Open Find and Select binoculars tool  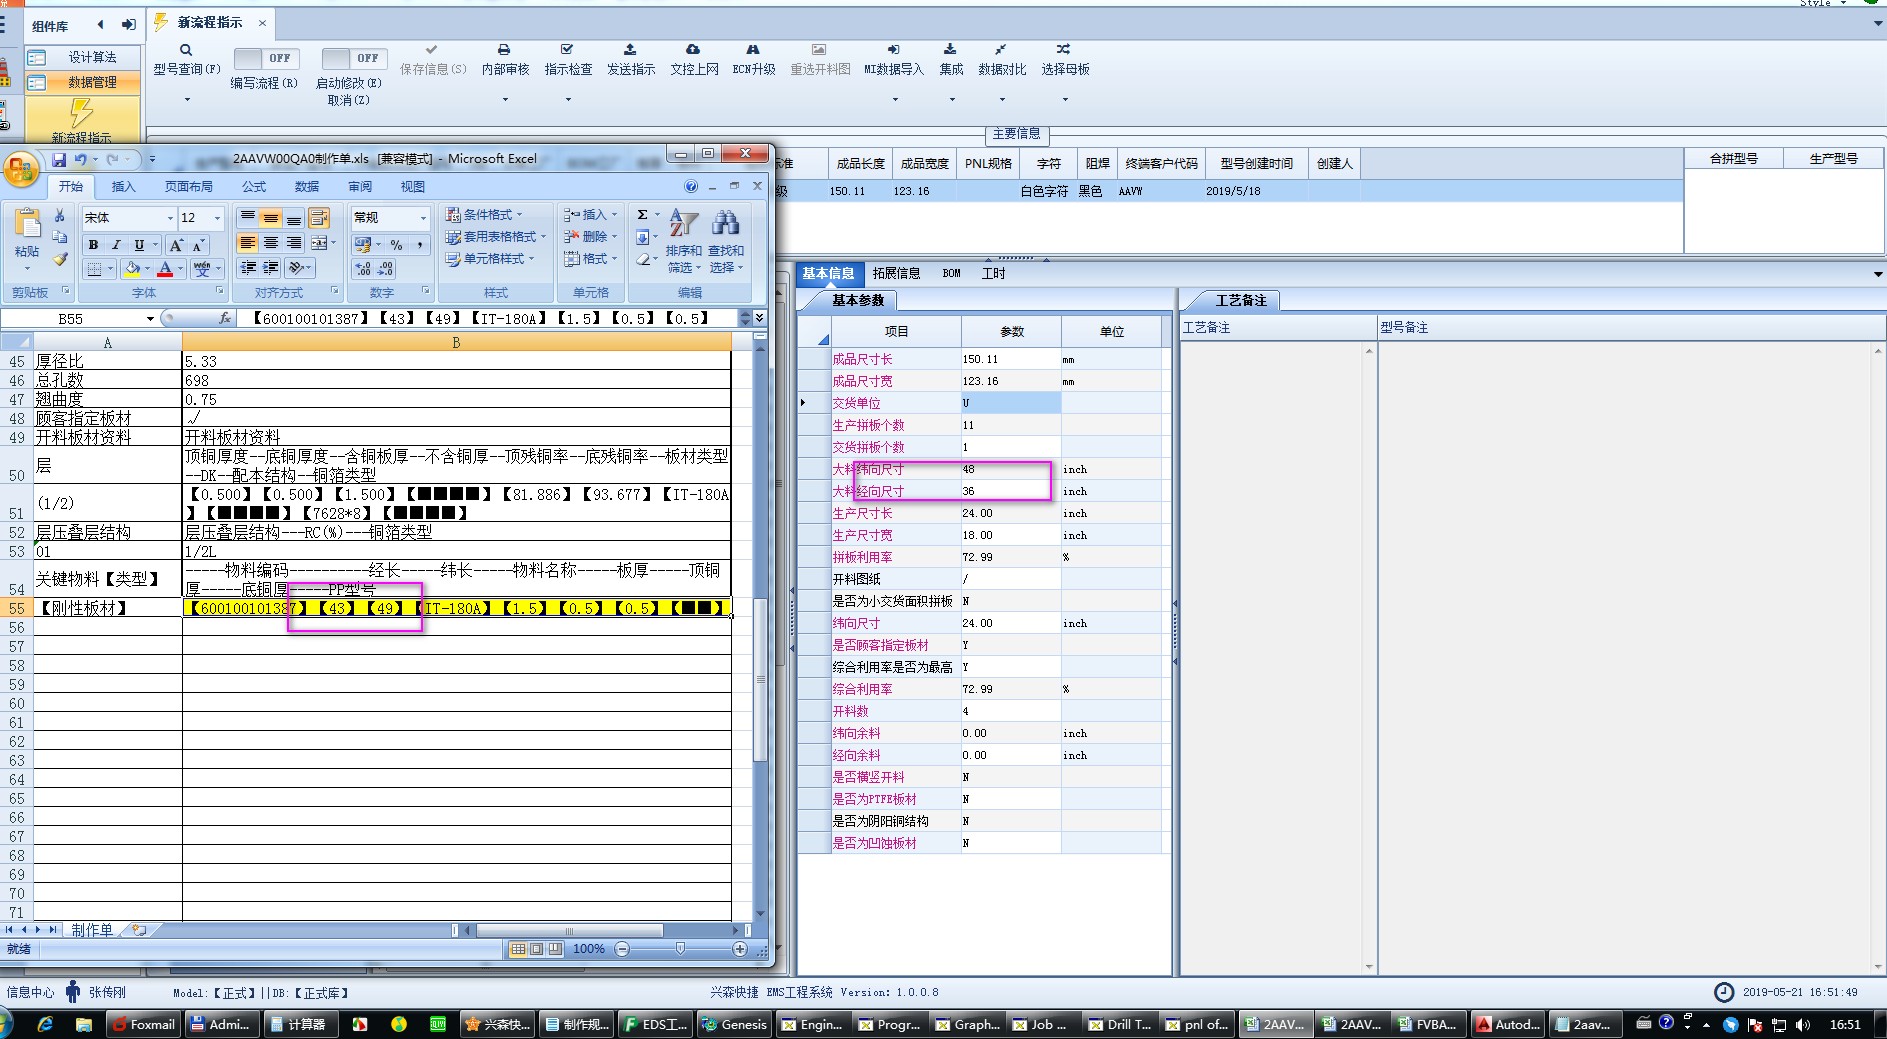coord(726,241)
